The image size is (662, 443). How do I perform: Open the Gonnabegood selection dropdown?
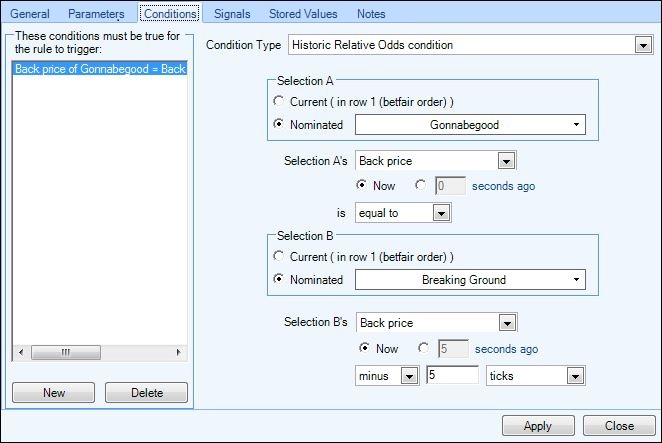(470, 125)
